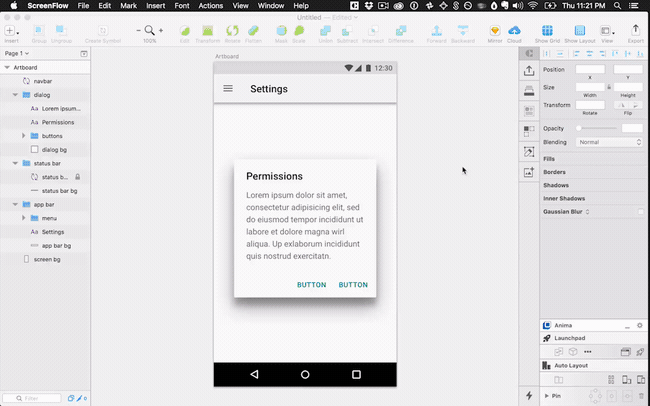The height and width of the screenshot is (406, 650).
Task: Select the Permissions text layer
Action: 57,122
